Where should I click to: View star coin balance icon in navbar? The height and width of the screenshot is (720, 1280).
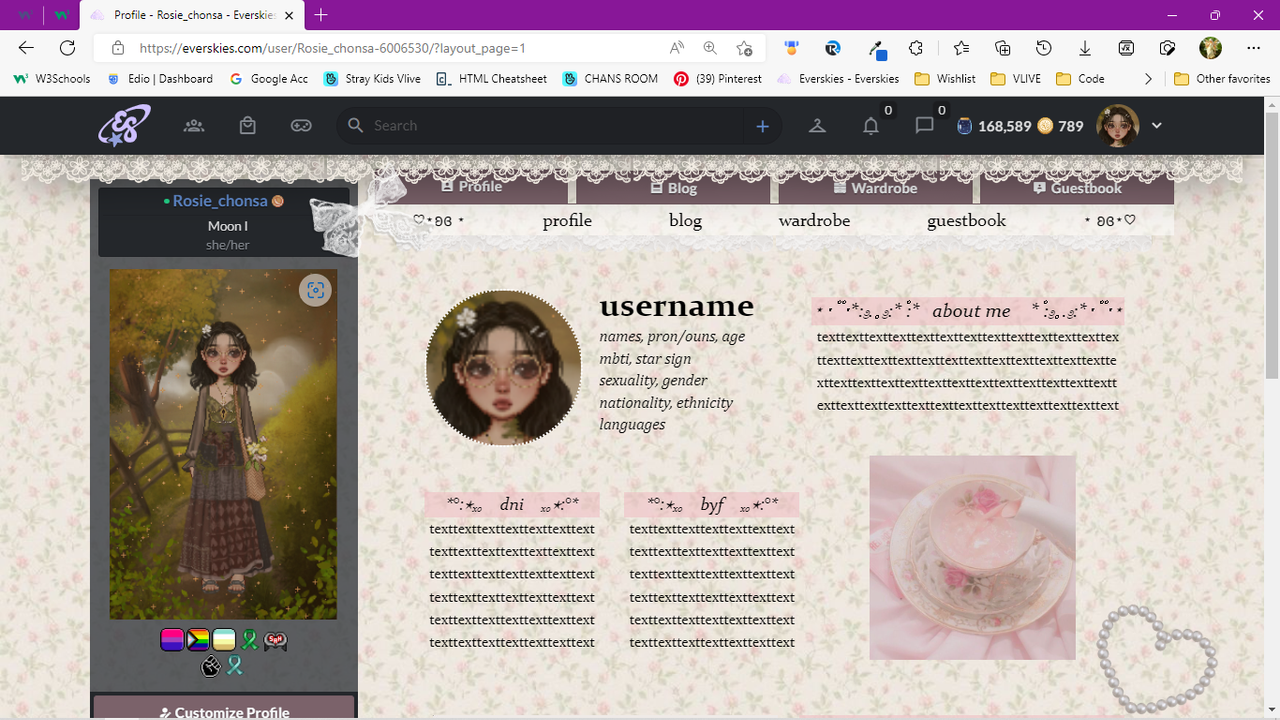[x=964, y=125]
